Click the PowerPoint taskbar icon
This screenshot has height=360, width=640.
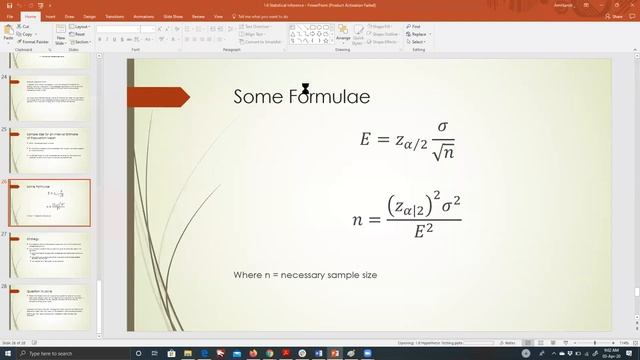pyautogui.click(x=335, y=353)
